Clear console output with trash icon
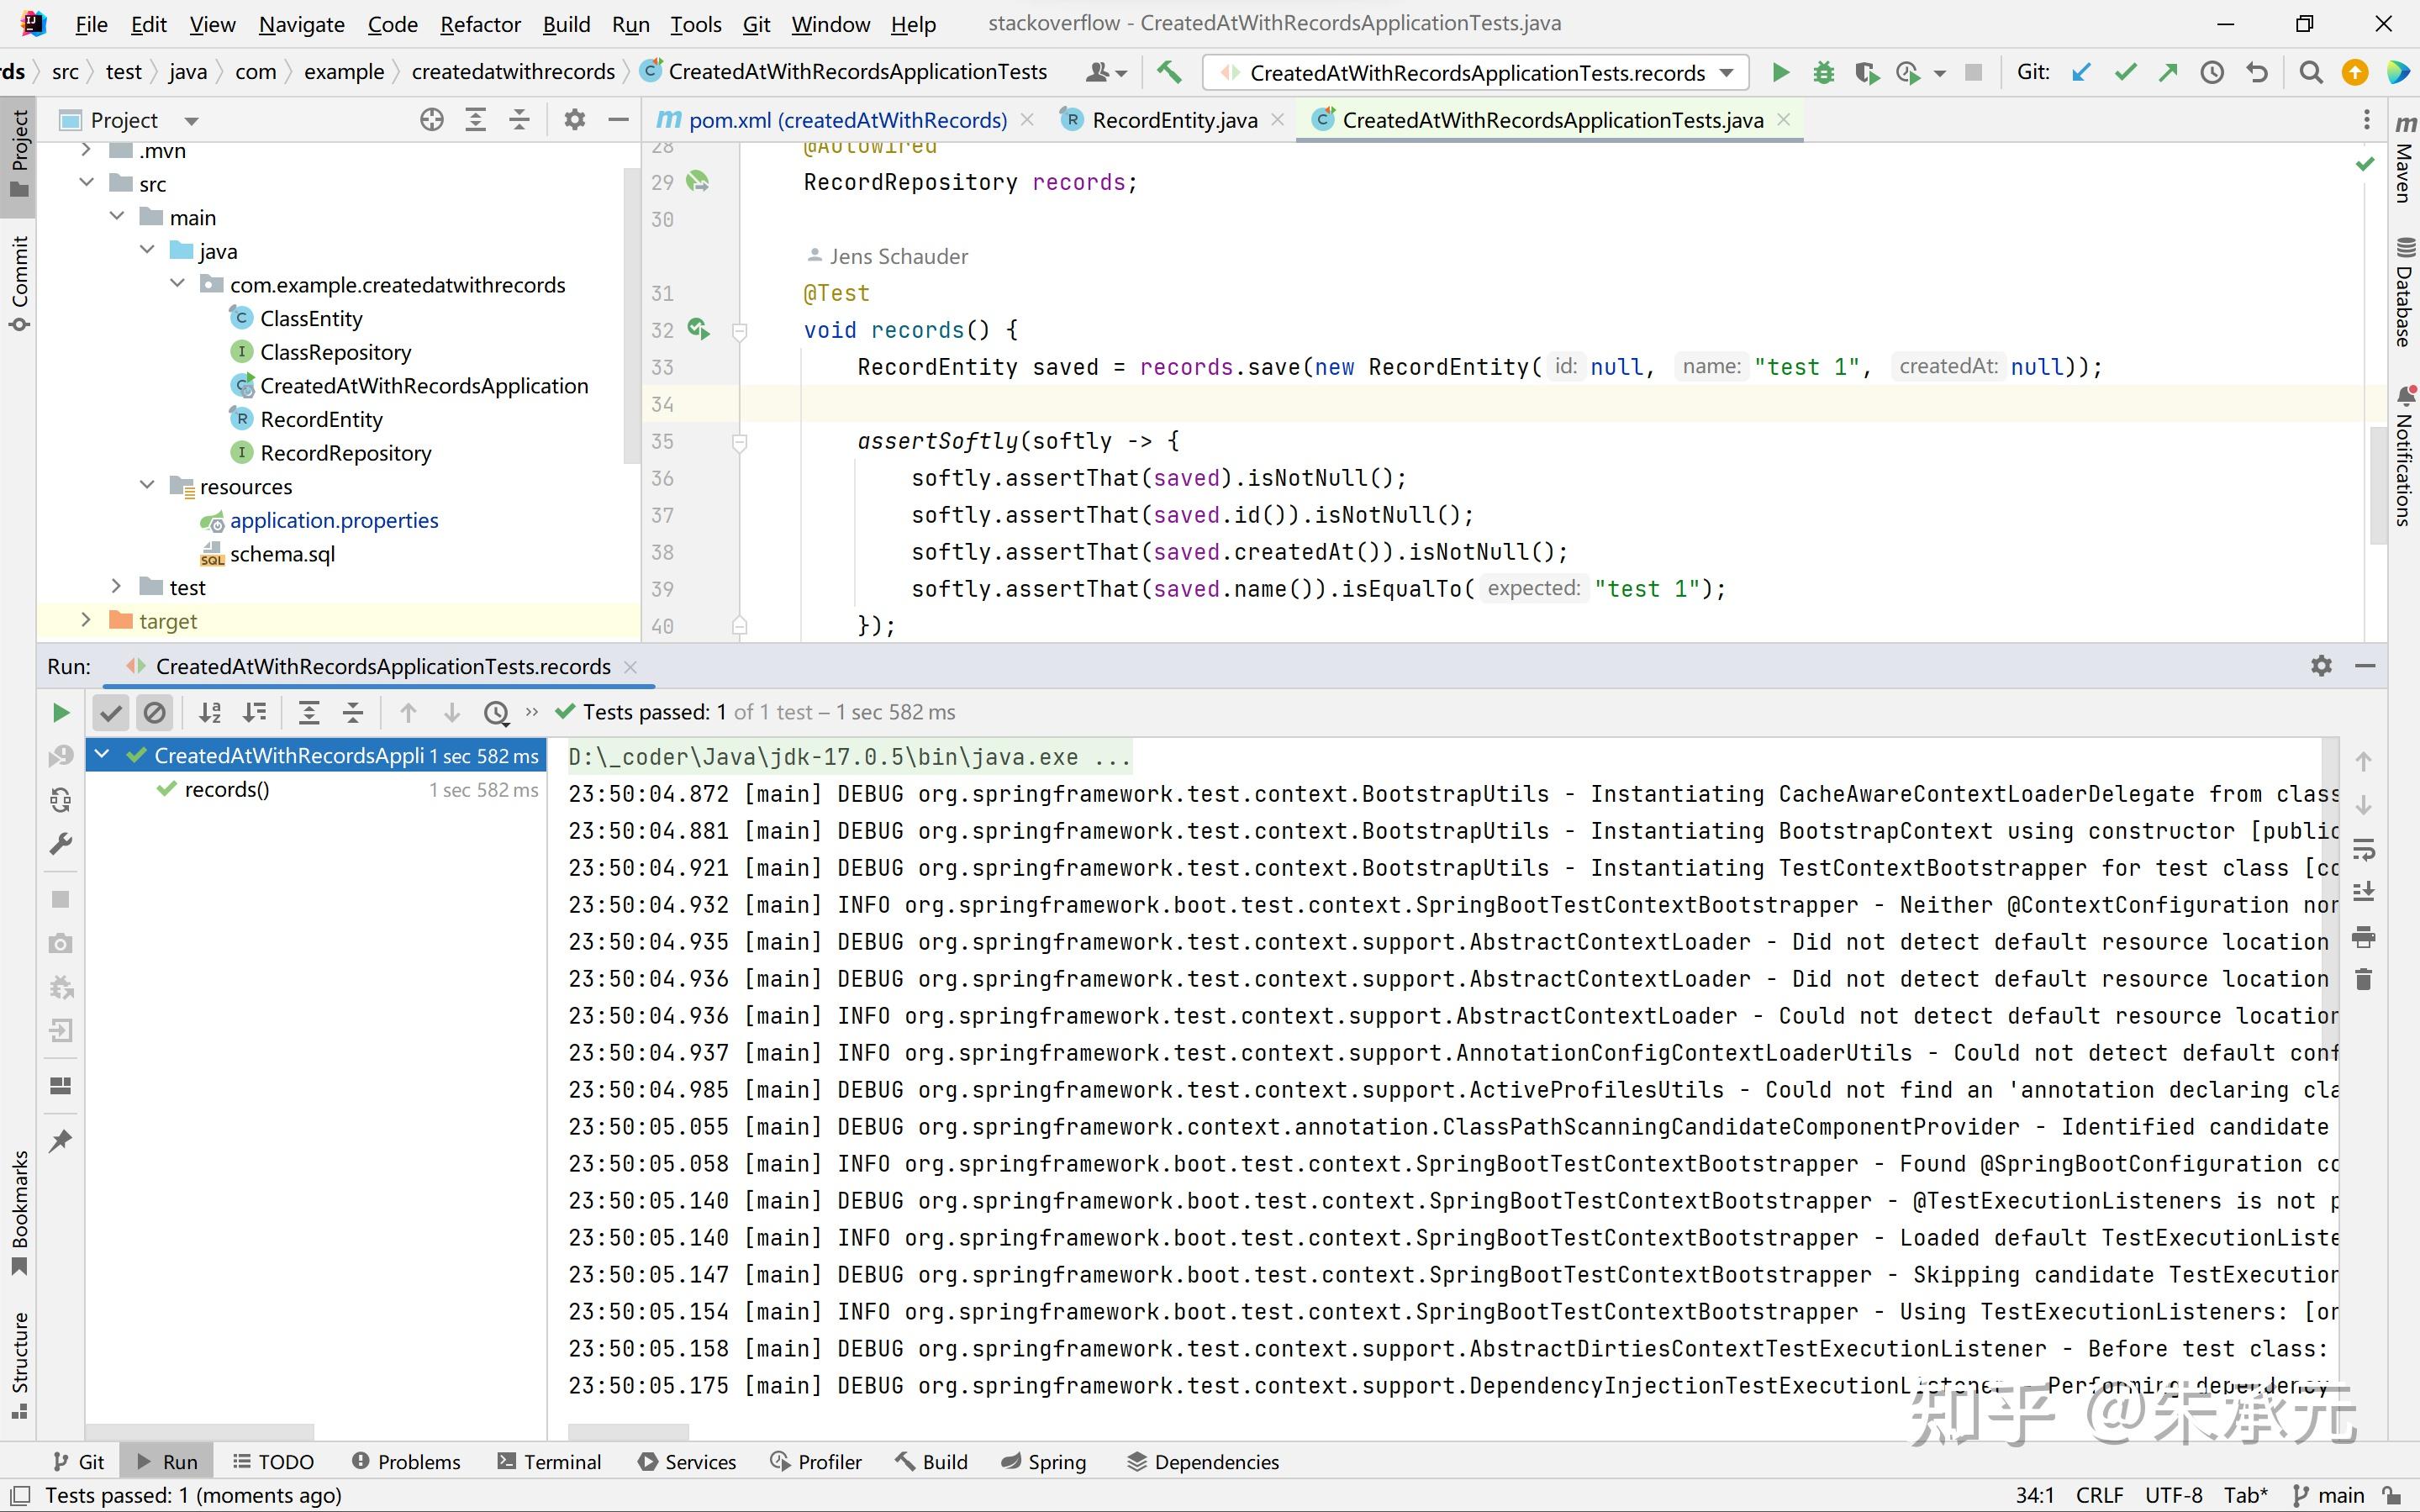 point(2363,979)
